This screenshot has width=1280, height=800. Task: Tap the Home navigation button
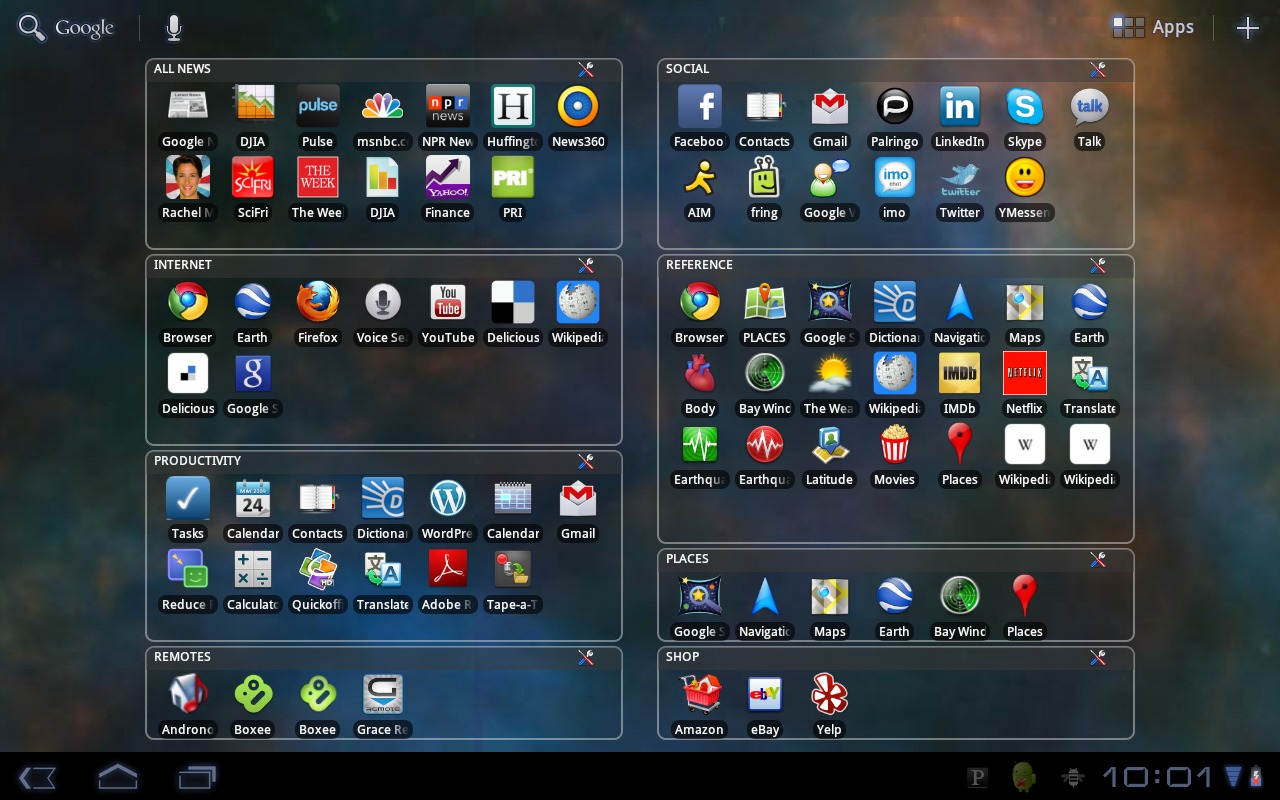117,777
